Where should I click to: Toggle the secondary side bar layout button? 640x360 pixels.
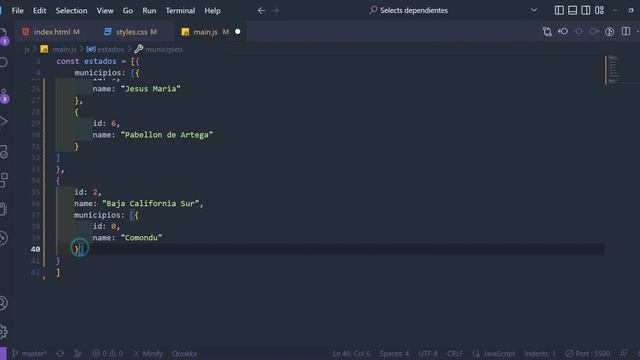click(x=586, y=10)
